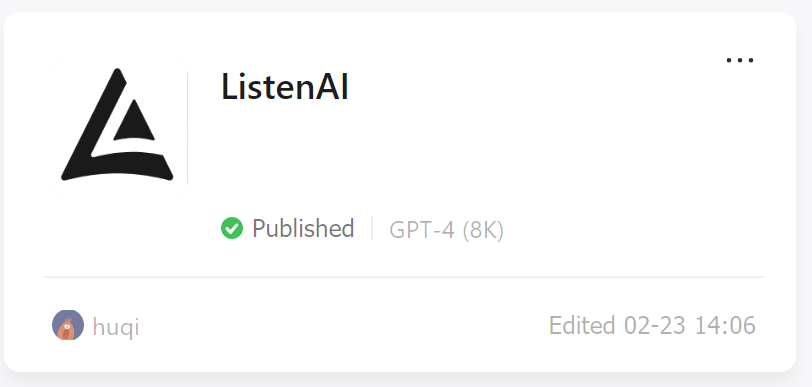The width and height of the screenshot is (812, 387).
Task: Open the three-dot more options menu
Action: [x=740, y=61]
